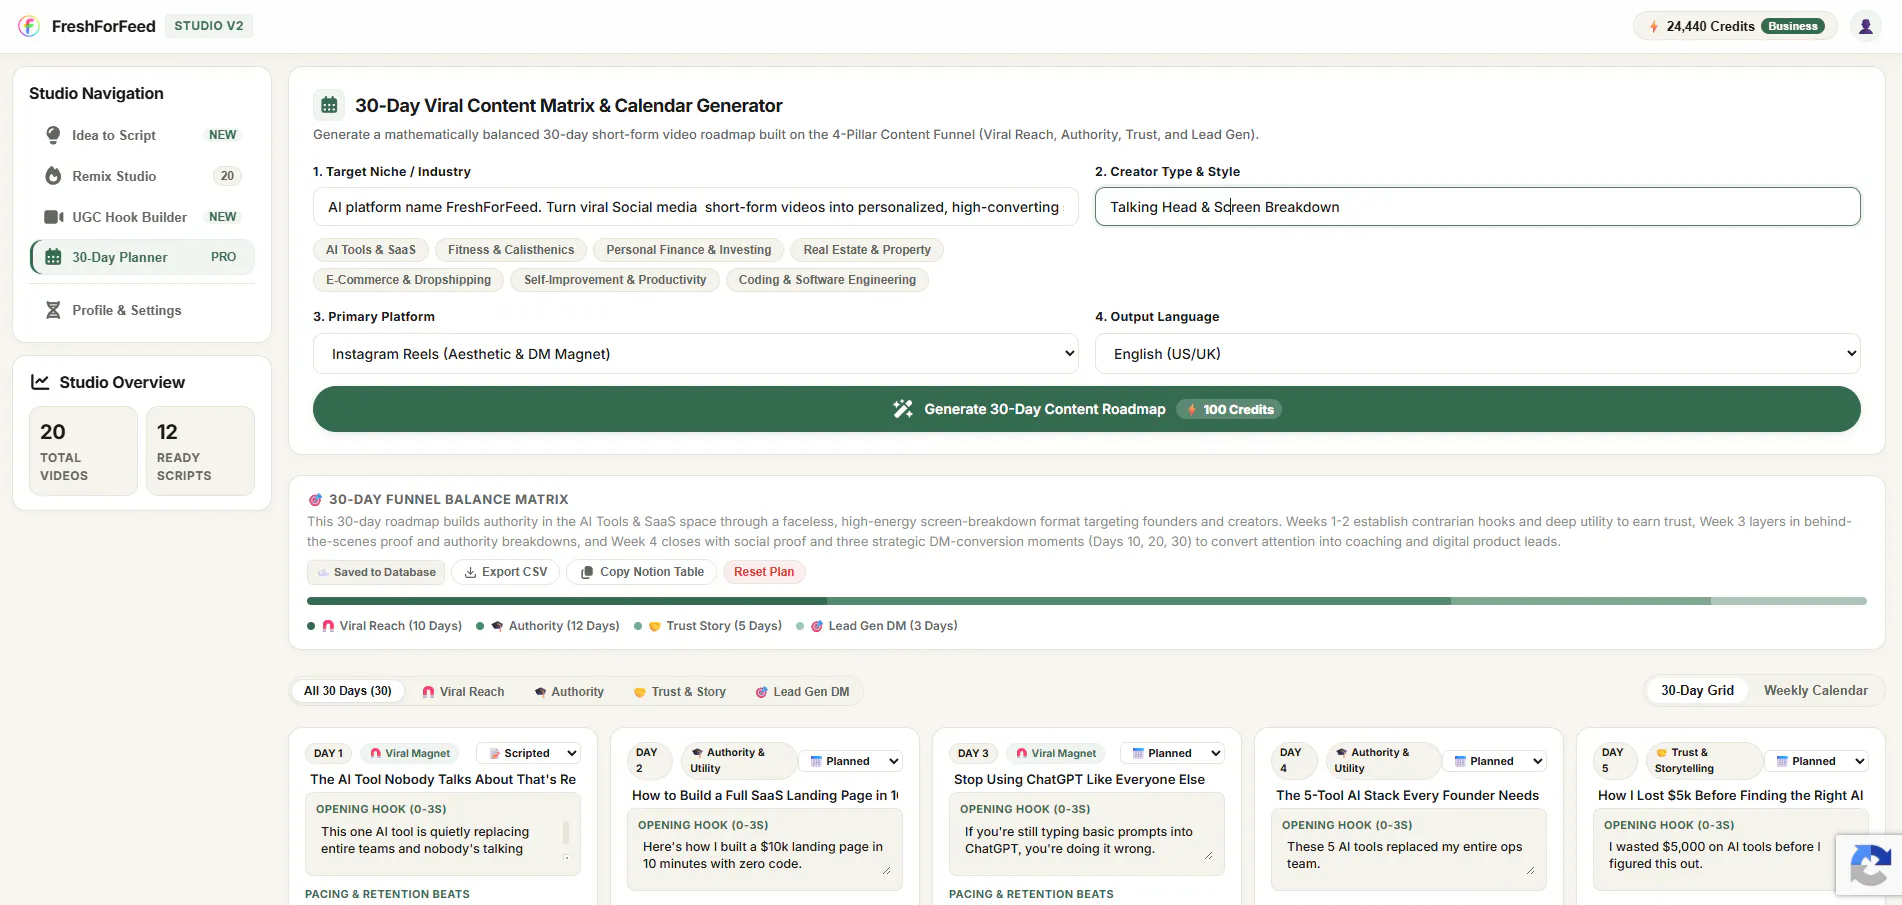
Task: Edit Day 3 opening hook text box
Action: 1087,840
